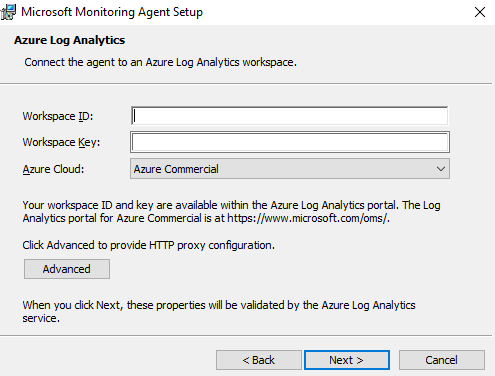
Task: Click the window title 'Microsoft Monitoring Agent Setup'
Action: point(112,12)
